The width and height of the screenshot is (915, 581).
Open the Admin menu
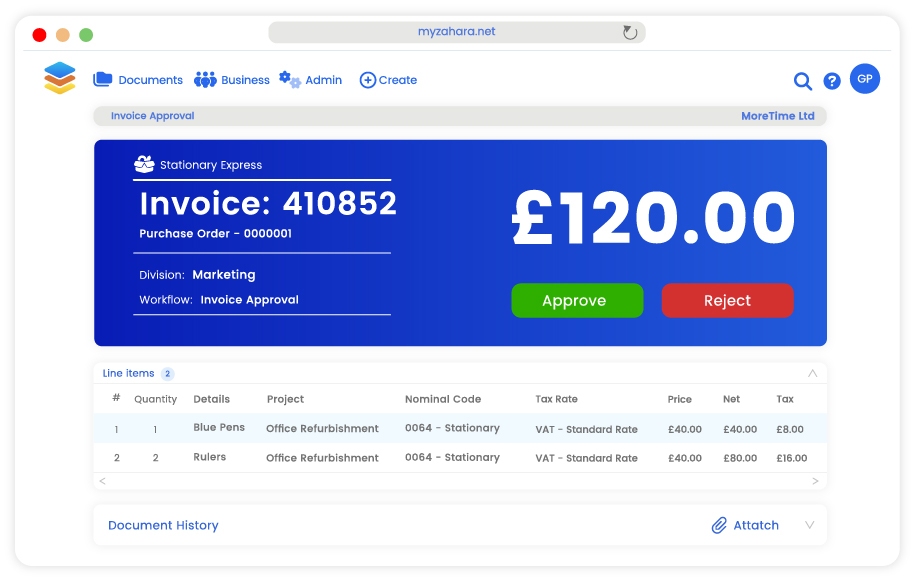323,80
